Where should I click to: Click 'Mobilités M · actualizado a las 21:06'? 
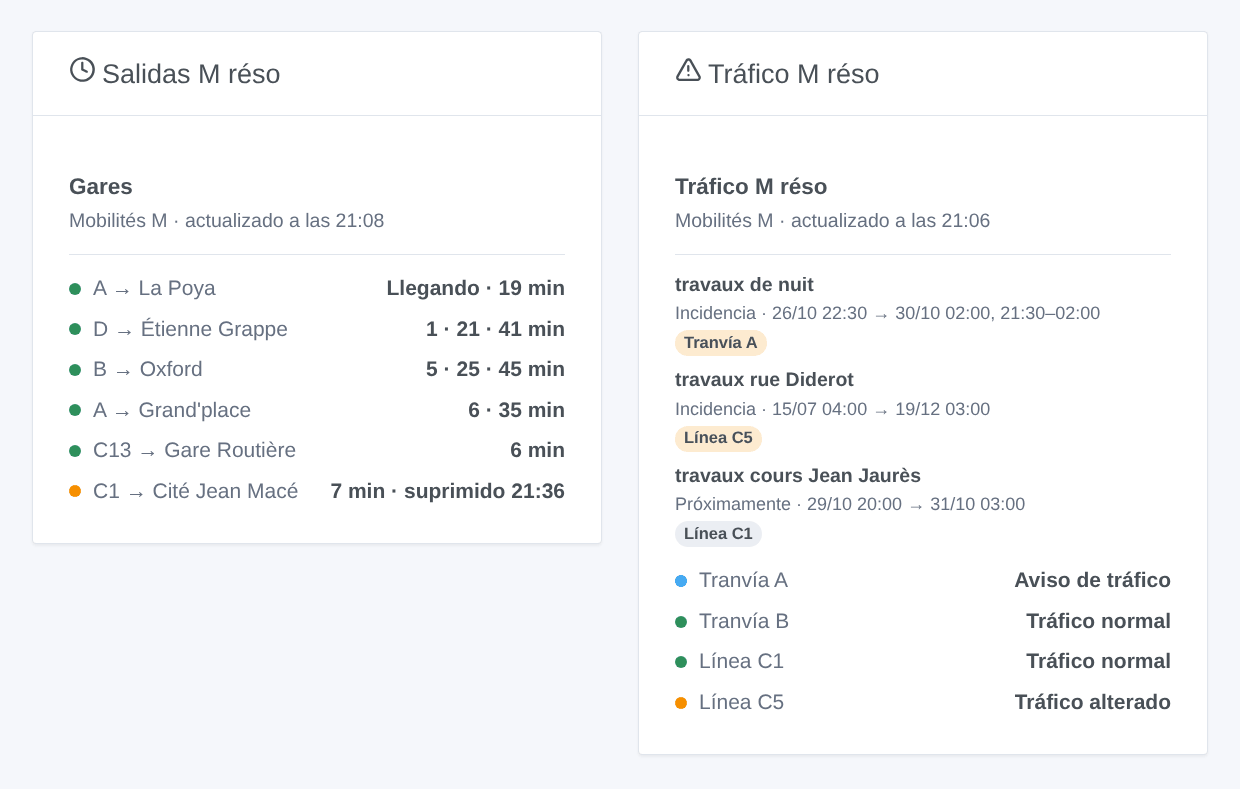coord(833,221)
